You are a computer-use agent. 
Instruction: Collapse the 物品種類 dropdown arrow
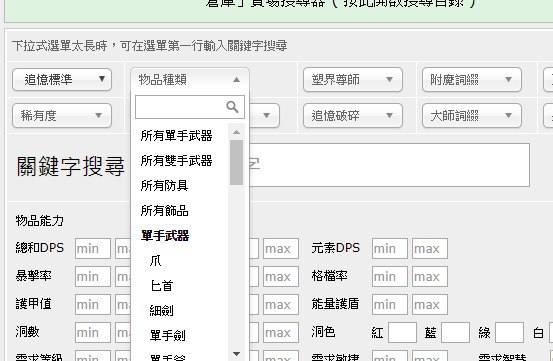tap(236, 80)
